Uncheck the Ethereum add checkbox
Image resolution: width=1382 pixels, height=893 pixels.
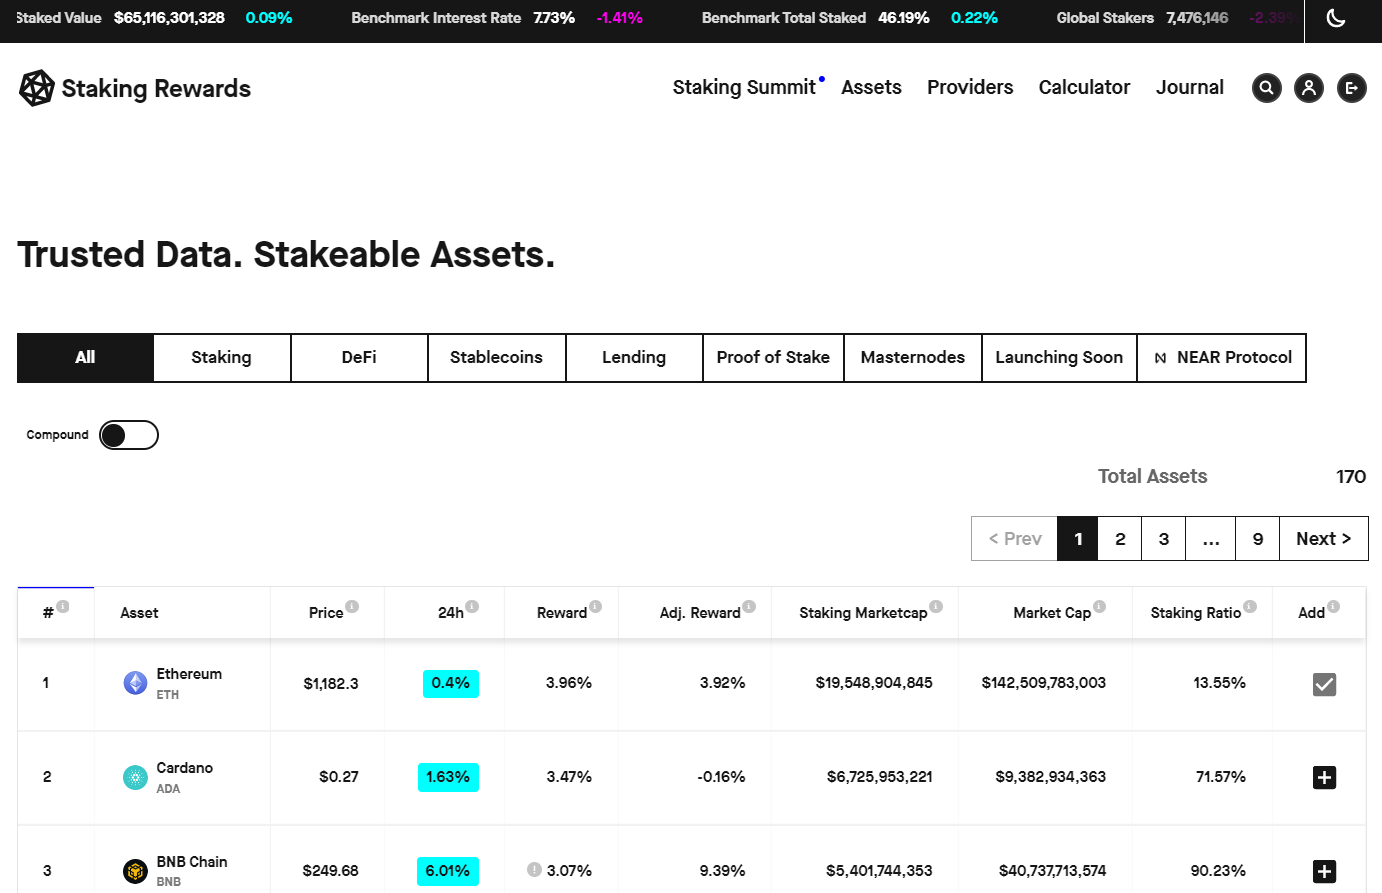pos(1324,684)
